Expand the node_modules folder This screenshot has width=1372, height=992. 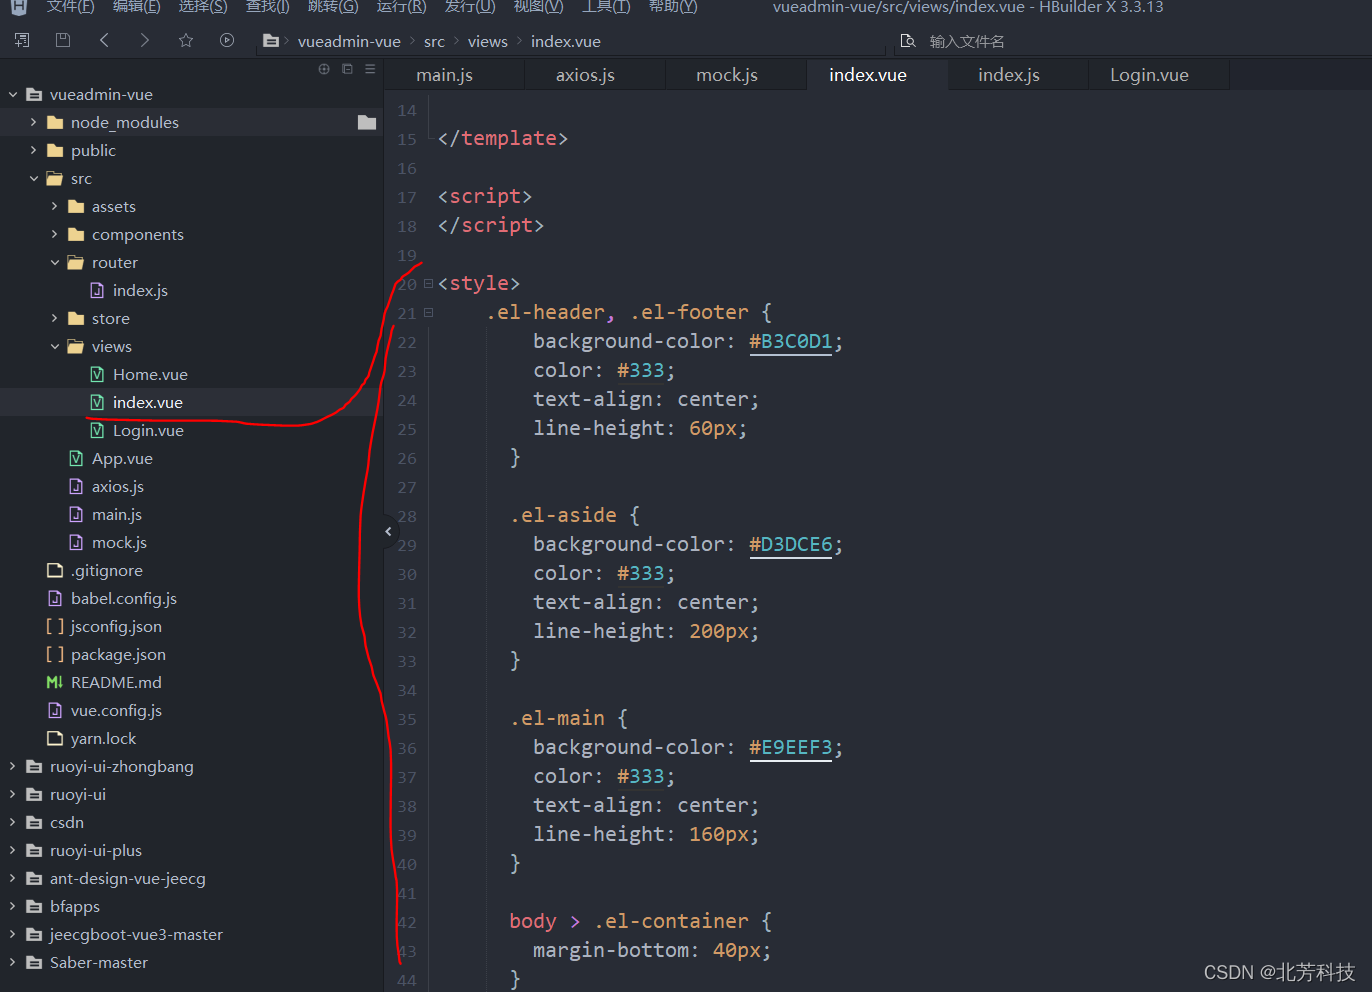(33, 122)
